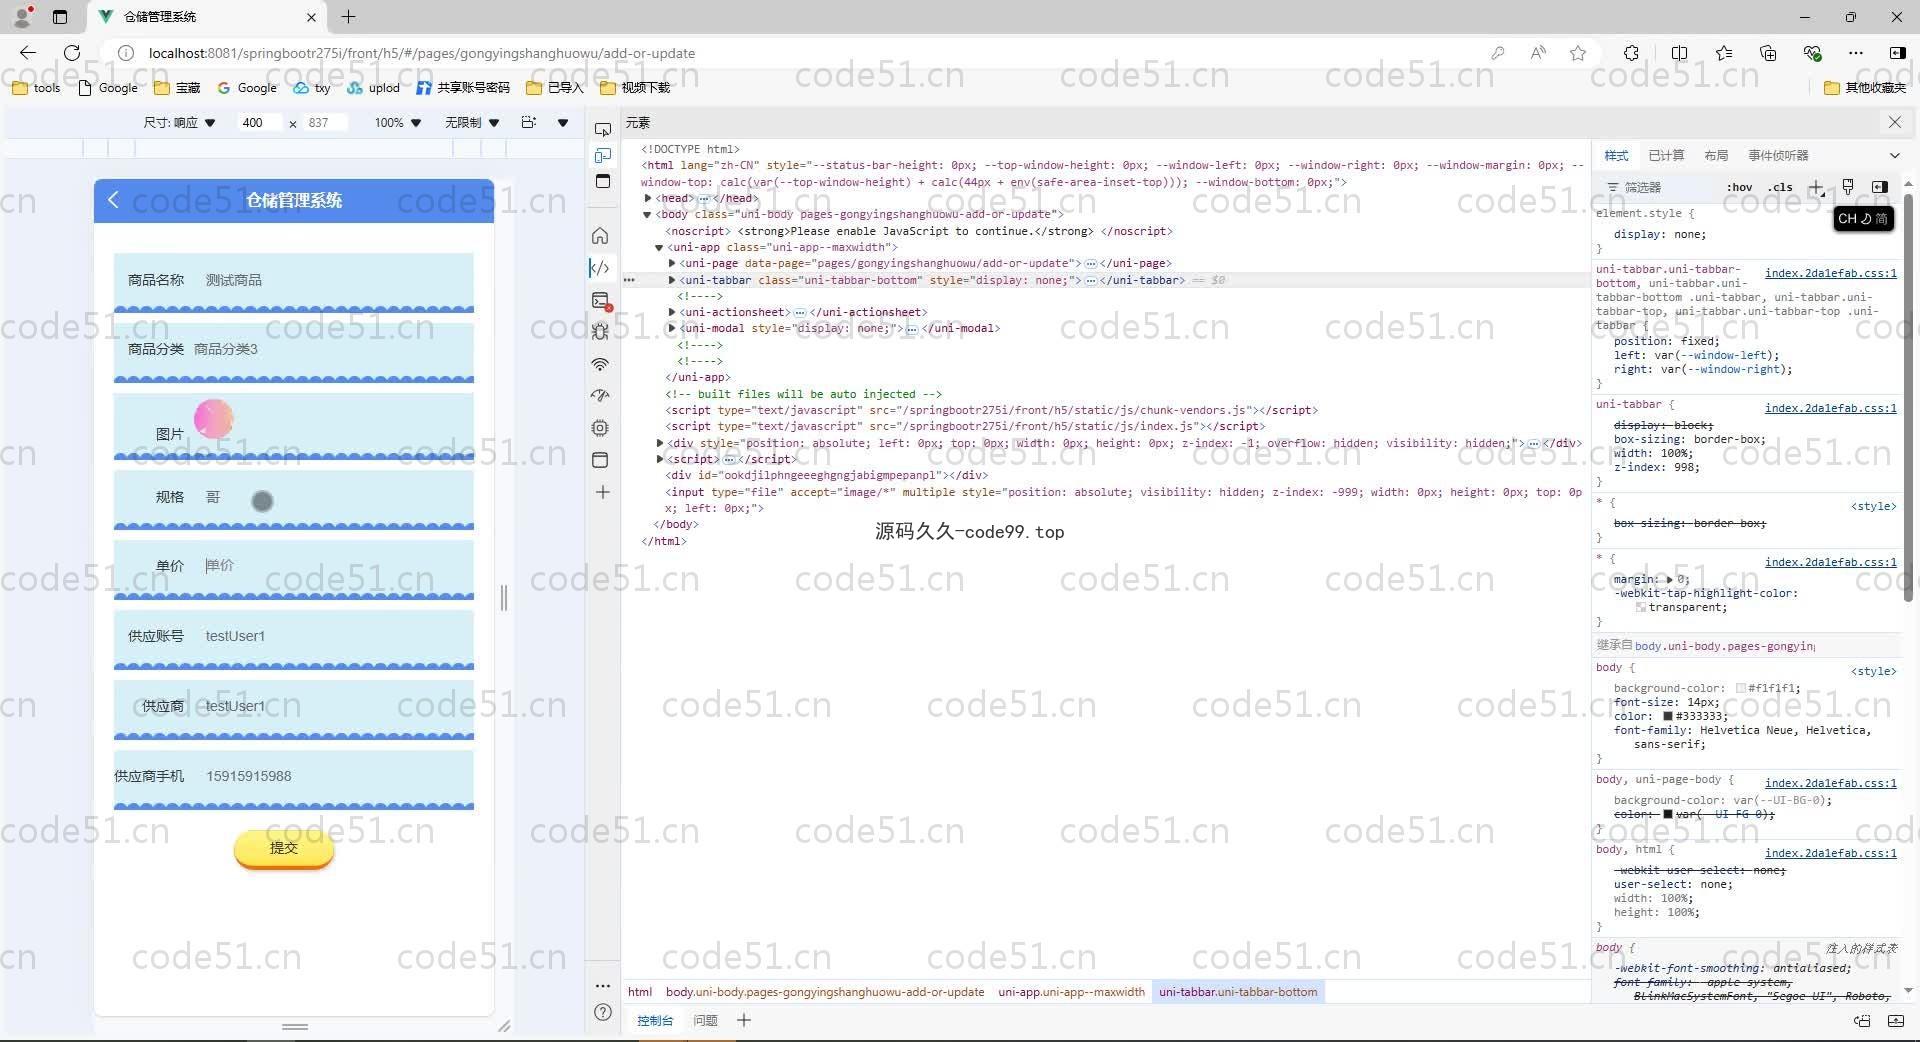
Task: Click the back arrow in app header
Action: [113, 200]
